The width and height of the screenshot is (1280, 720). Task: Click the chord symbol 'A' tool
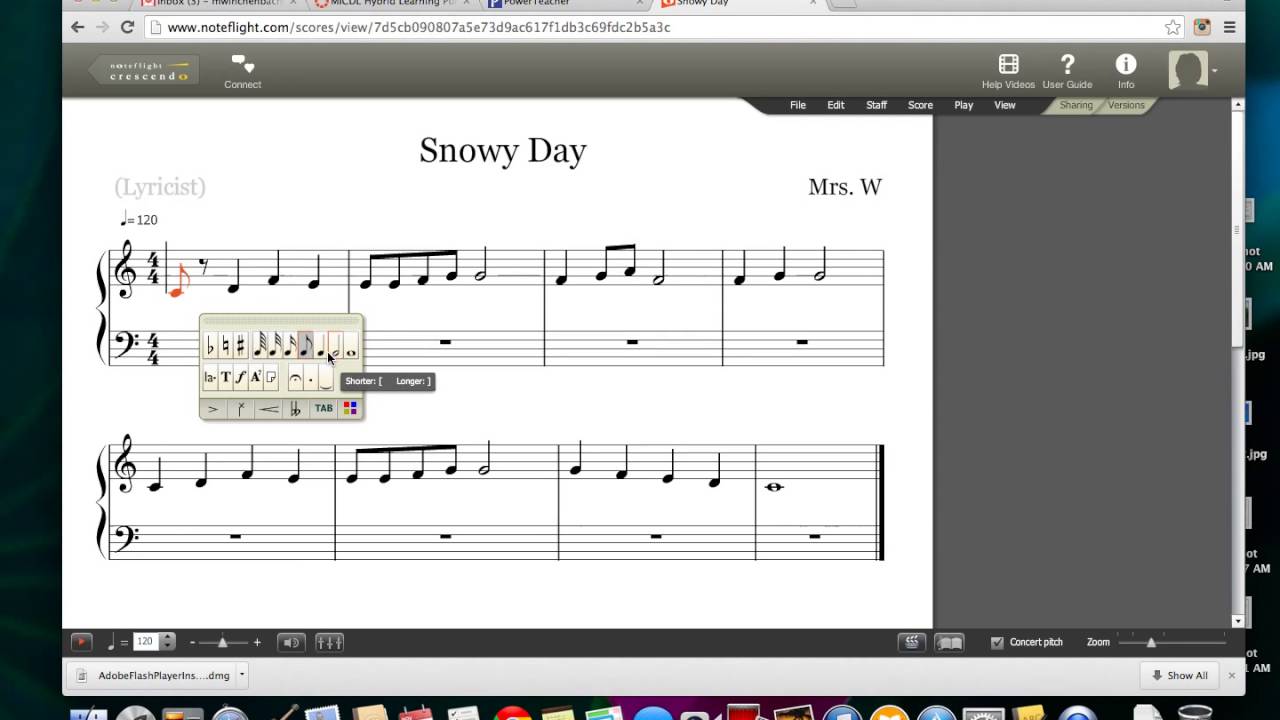256,377
